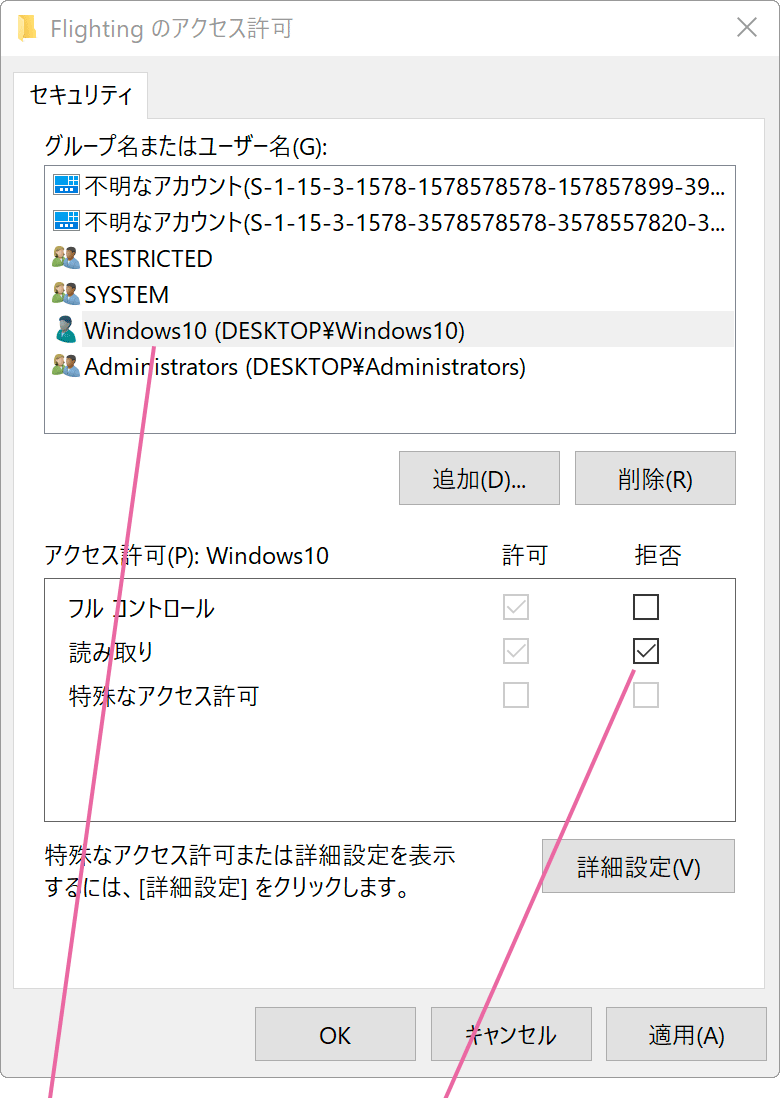Click the 読み取り permission label
The width and height of the screenshot is (780, 1098).
tap(111, 652)
